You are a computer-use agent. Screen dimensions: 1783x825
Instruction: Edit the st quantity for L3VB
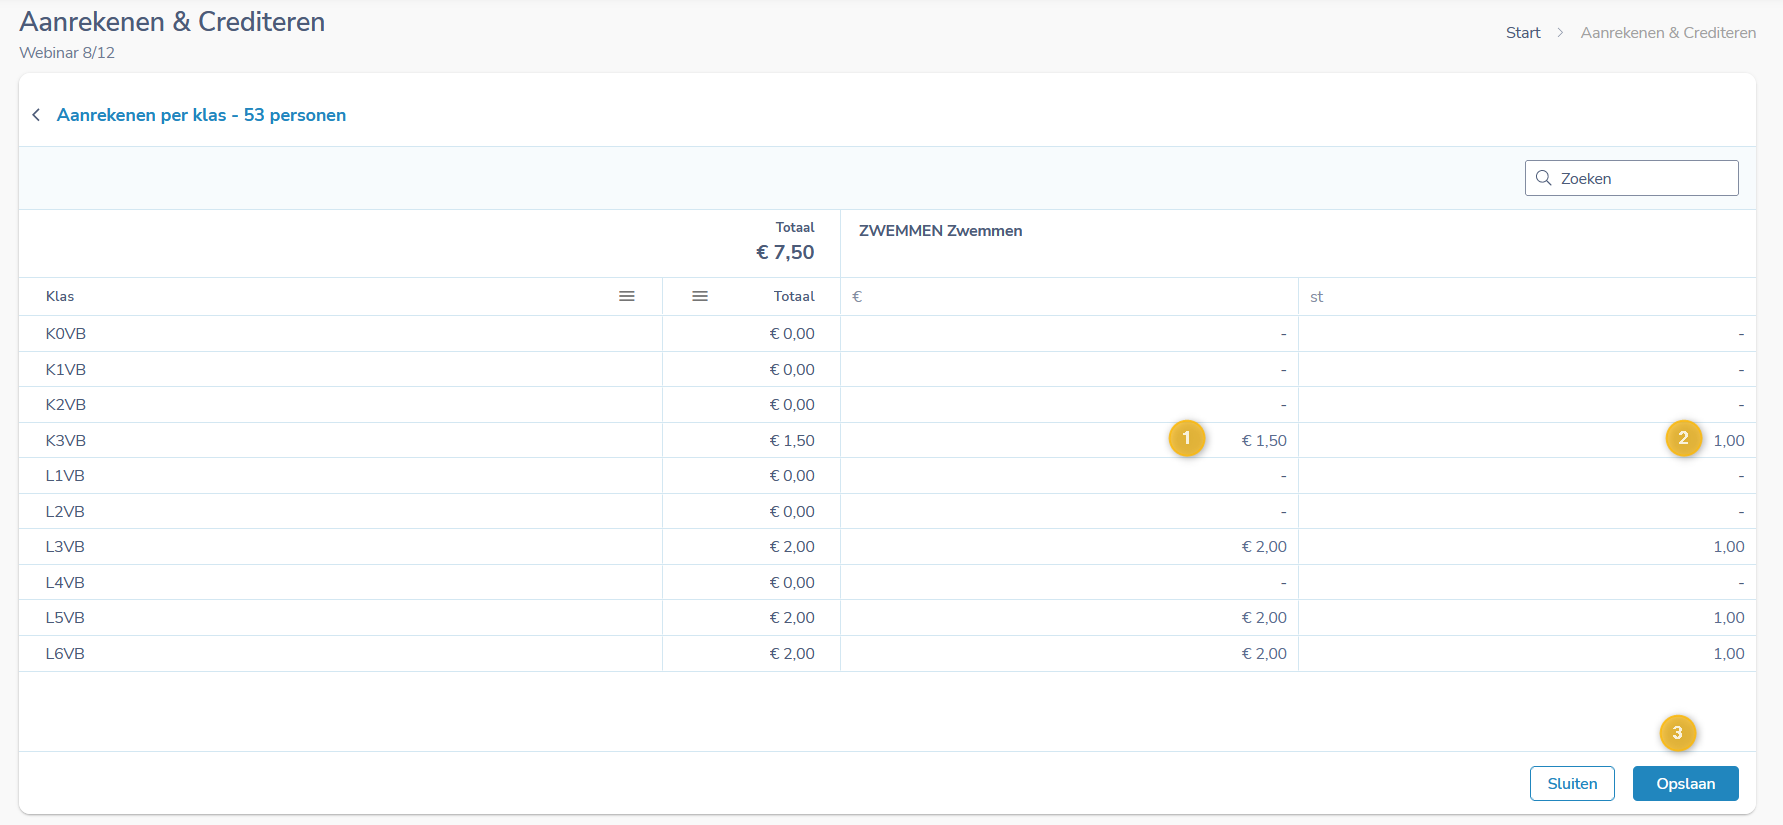pos(1728,547)
